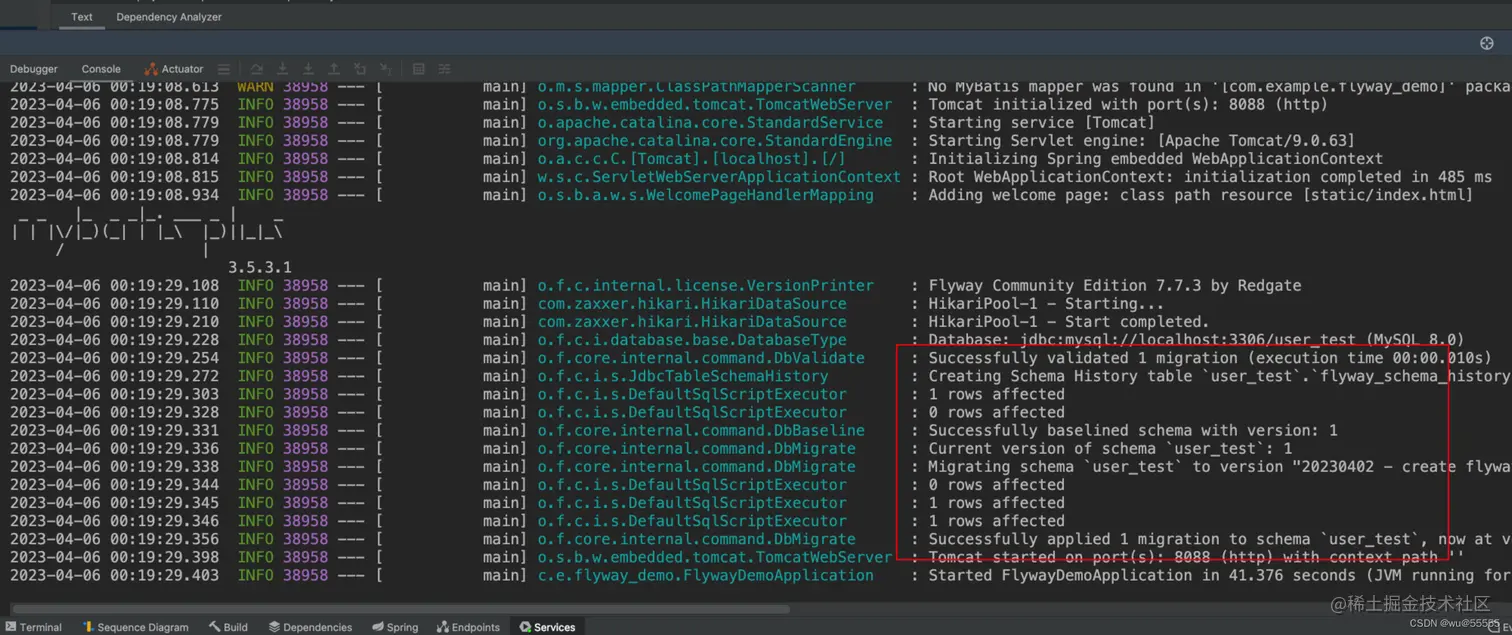1512x635 pixels.
Task: Open the Sequence Diagram tool window
Action: point(135,627)
